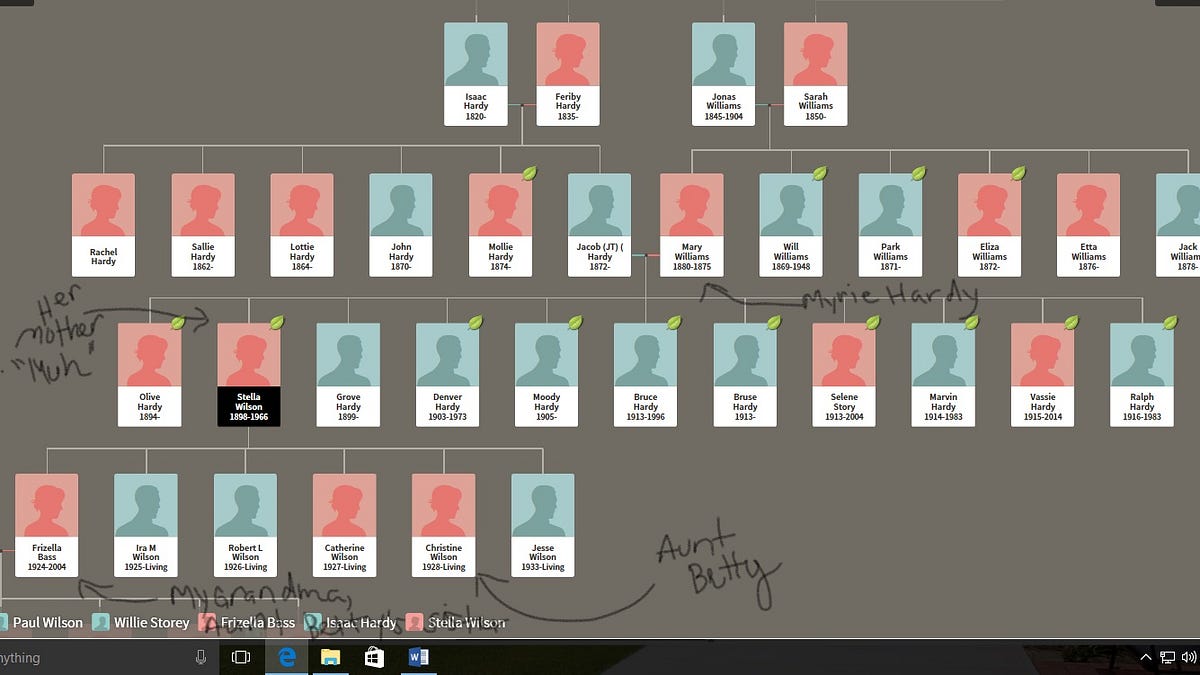
Task: Open the Feriby Hardy 1835- card
Action: [568, 74]
